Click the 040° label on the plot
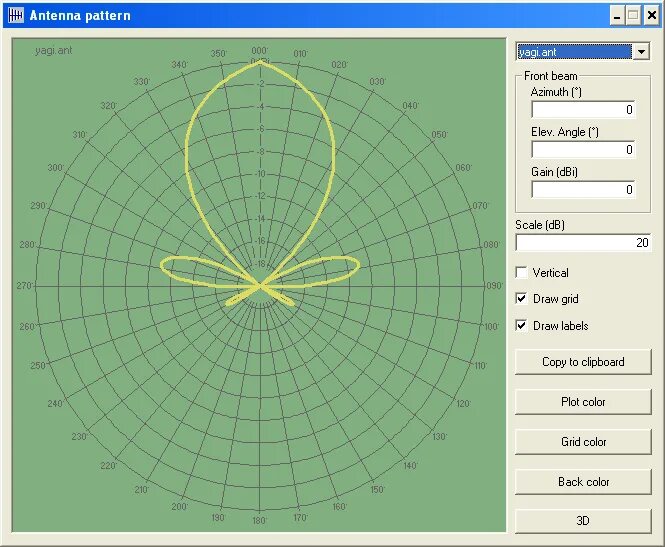Image resolution: width=665 pixels, height=547 pixels. (x=410, y=106)
